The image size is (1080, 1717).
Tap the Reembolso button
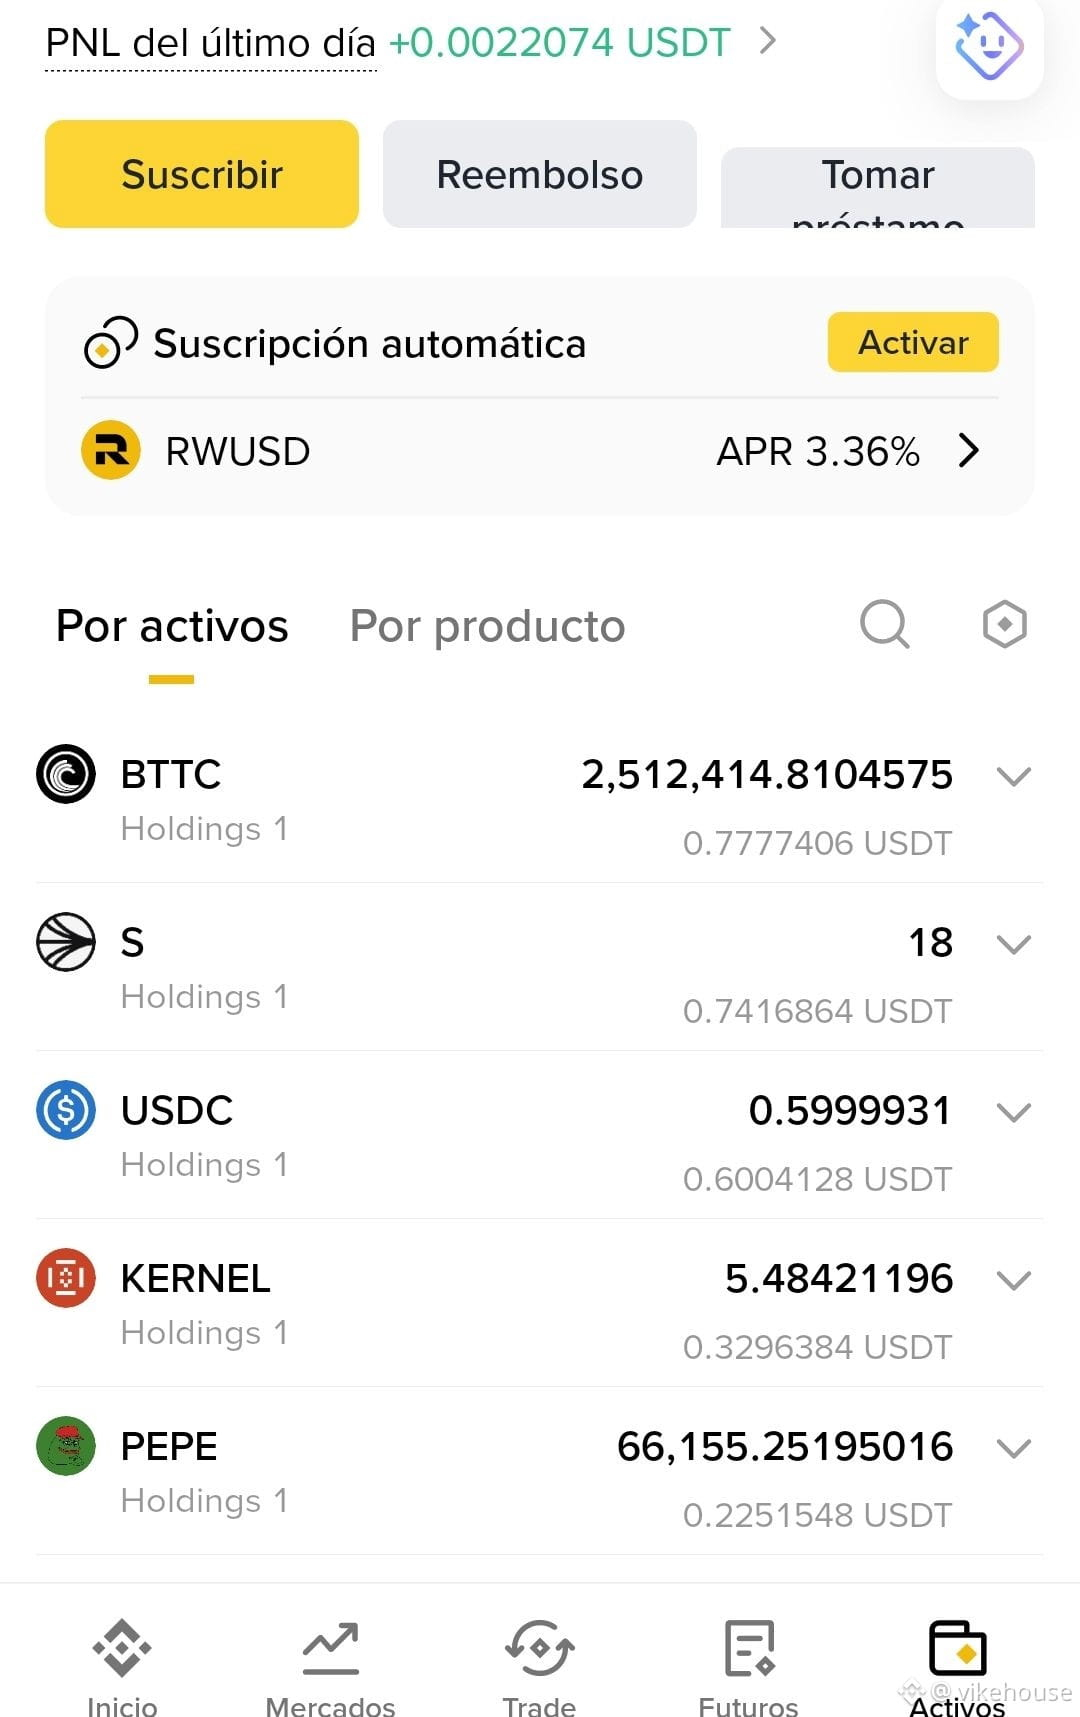click(x=540, y=174)
